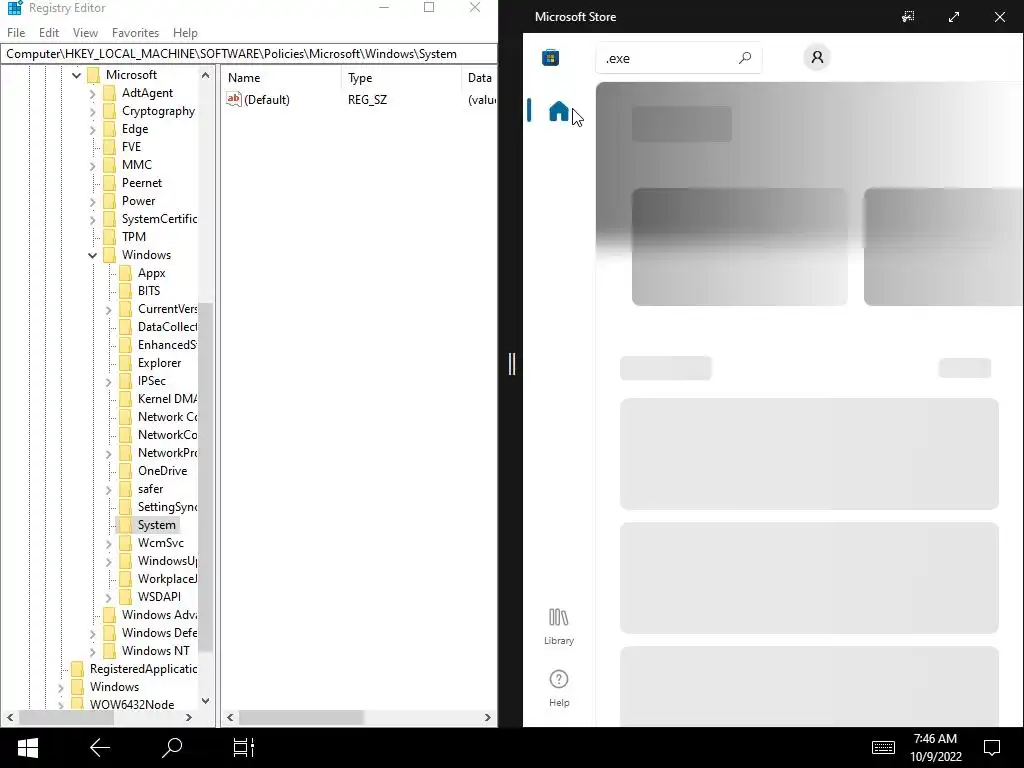Open taskbar Search magnifier
This screenshot has width=1024, height=768.
coord(172,748)
